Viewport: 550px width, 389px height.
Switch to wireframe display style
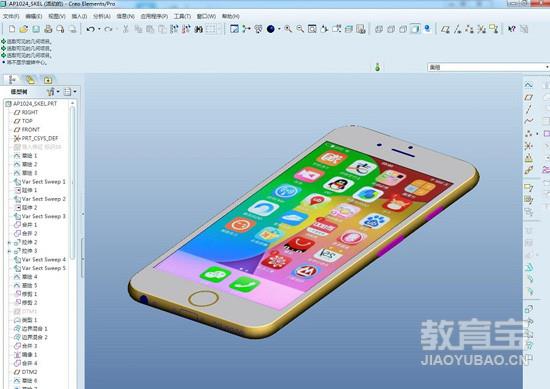(379, 29)
